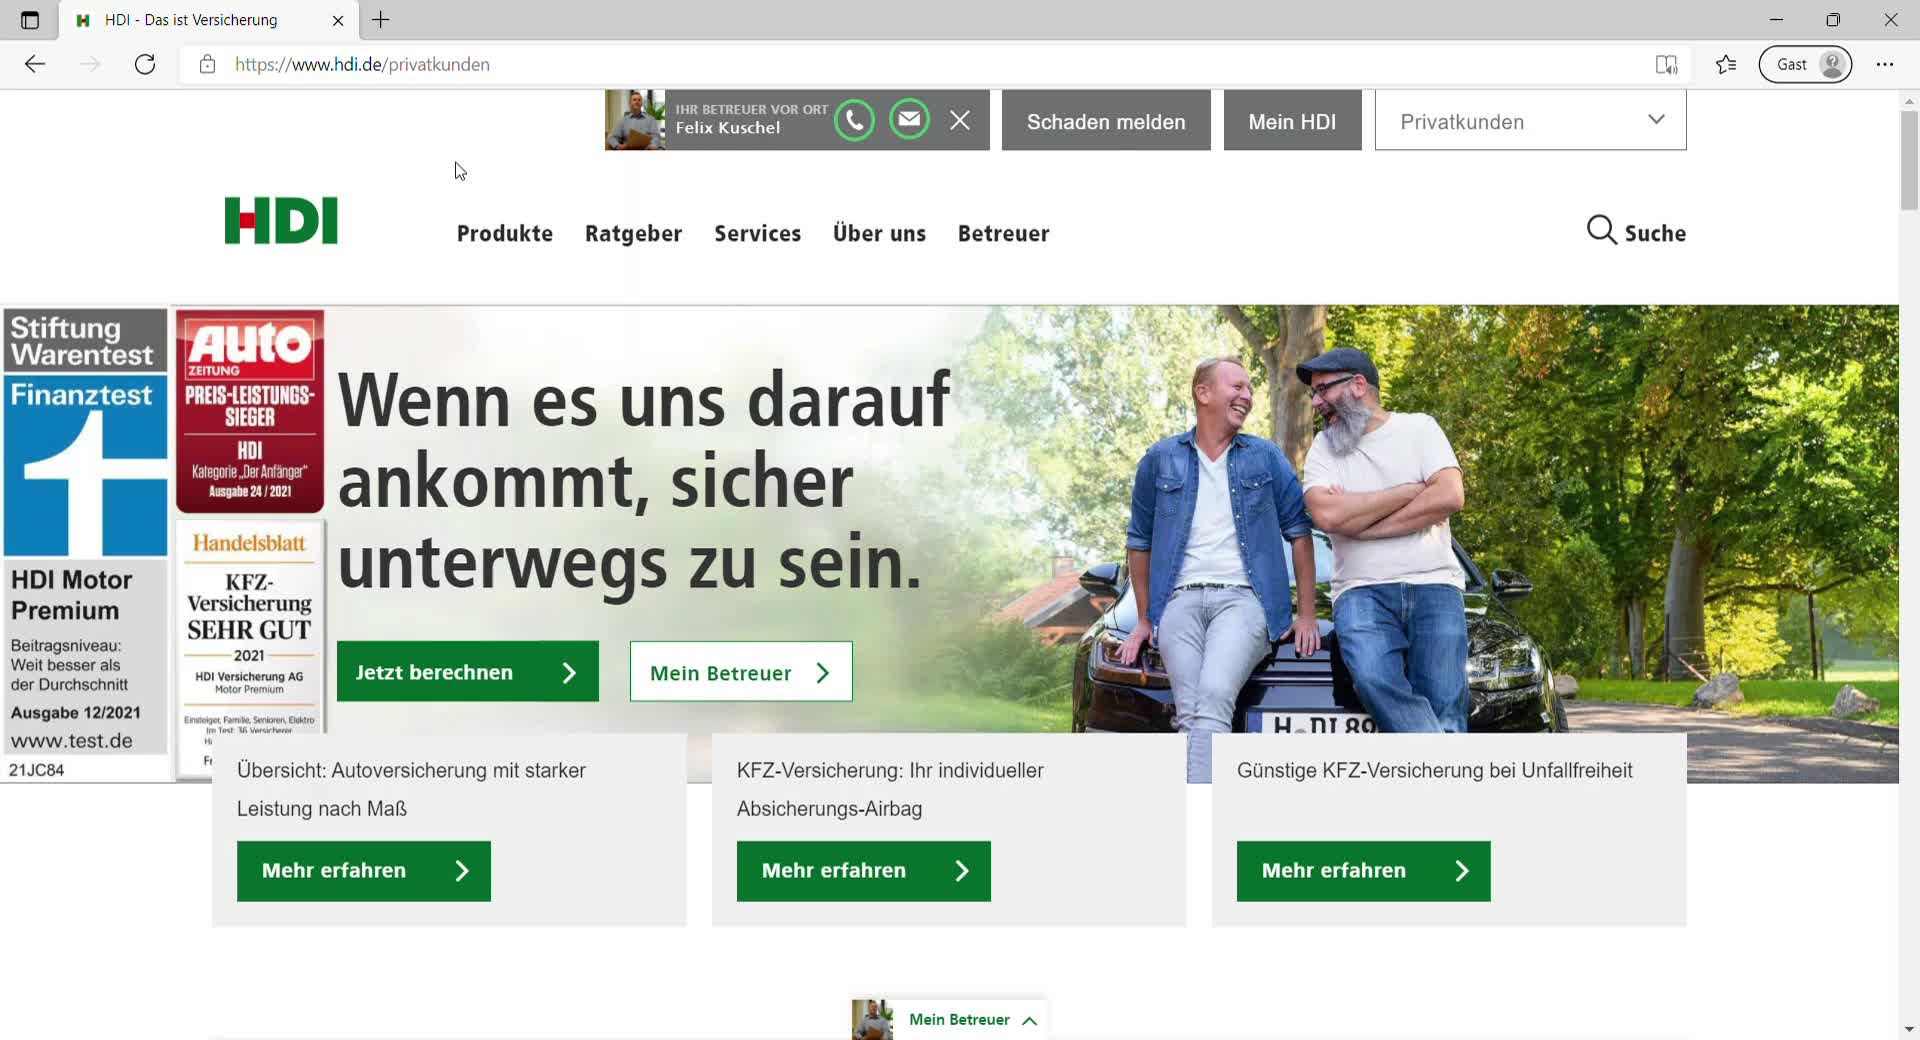Image resolution: width=1920 pixels, height=1040 pixels.
Task: Click the browser refresh icon
Action: pyautogui.click(x=145, y=65)
